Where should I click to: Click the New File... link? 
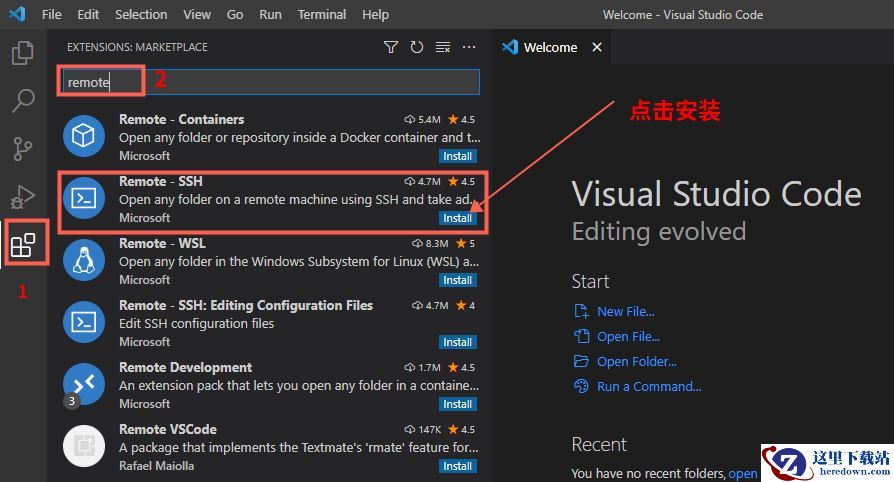(x=625, y=311)
